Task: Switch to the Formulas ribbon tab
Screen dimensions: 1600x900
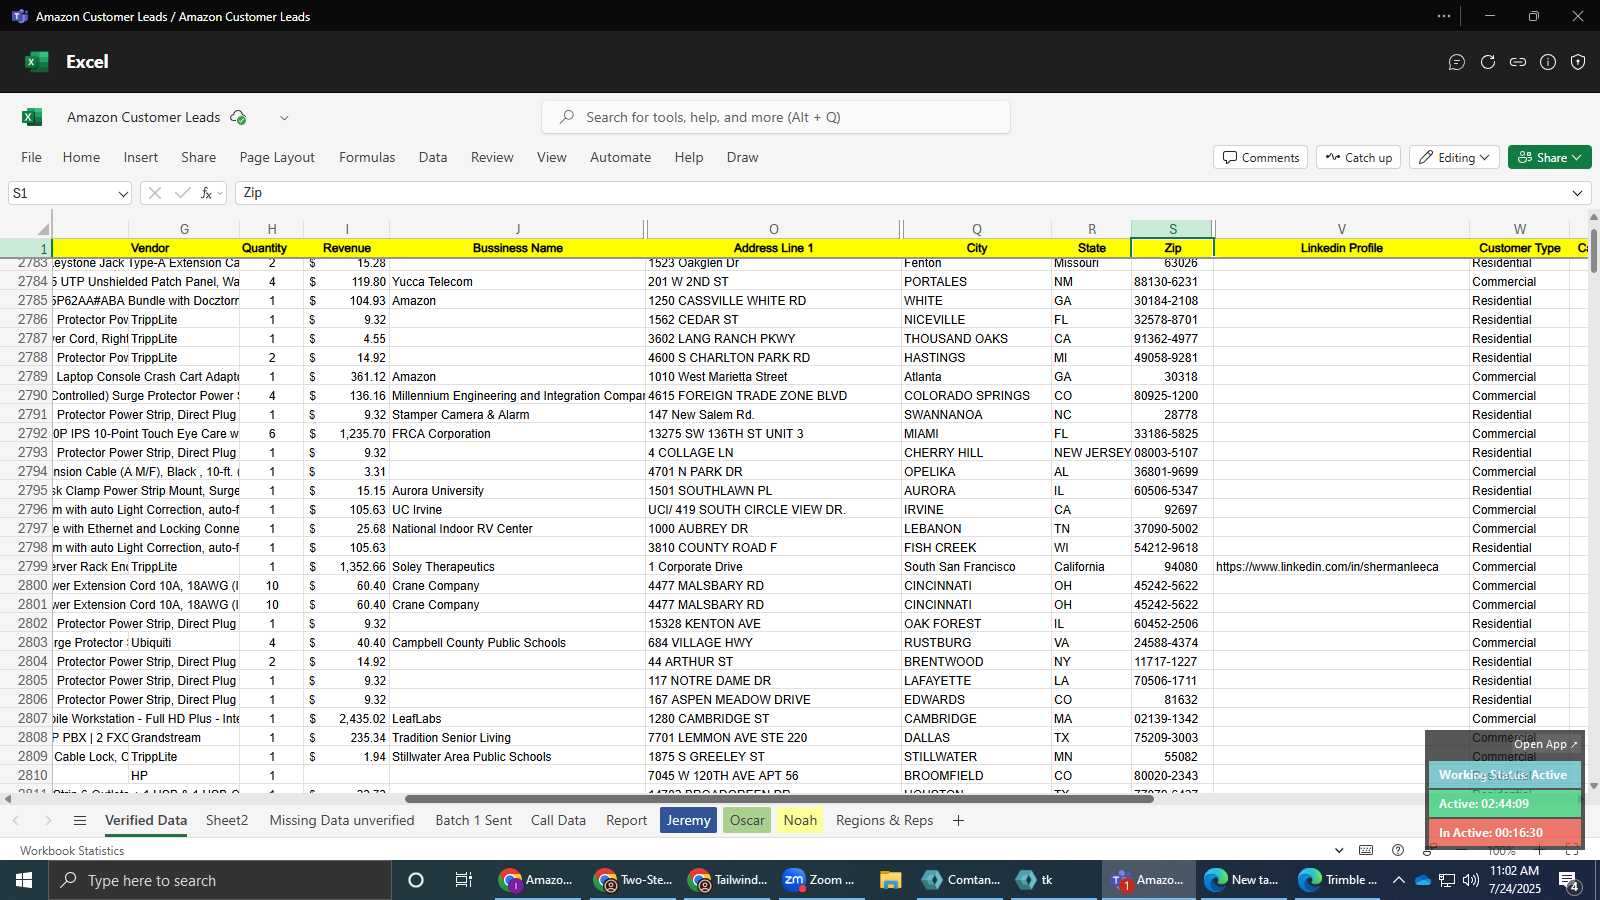Action: tap(367, 157)
